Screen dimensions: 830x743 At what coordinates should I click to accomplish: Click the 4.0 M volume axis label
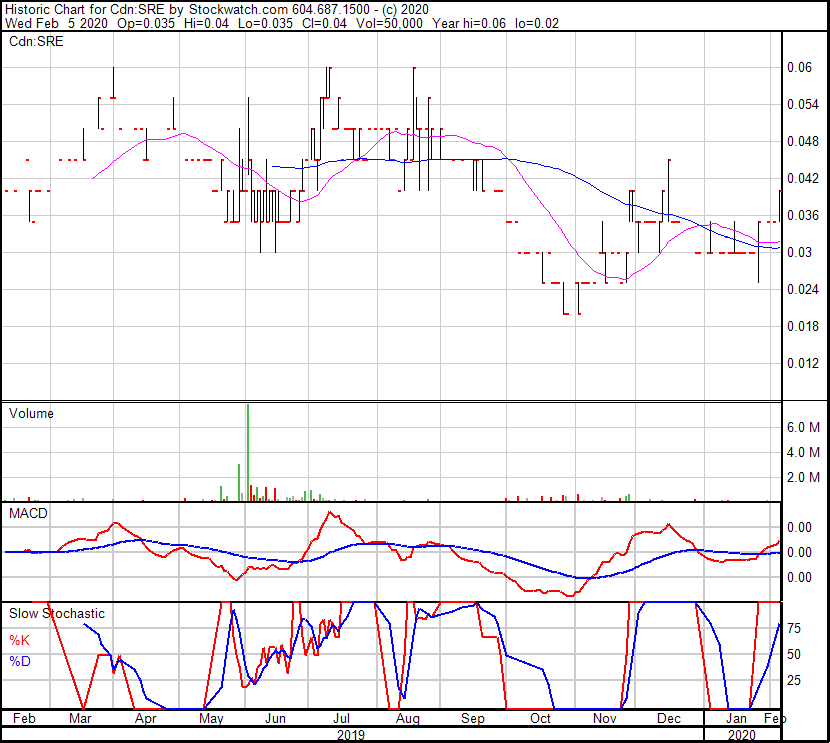click(x=803, y=452)
